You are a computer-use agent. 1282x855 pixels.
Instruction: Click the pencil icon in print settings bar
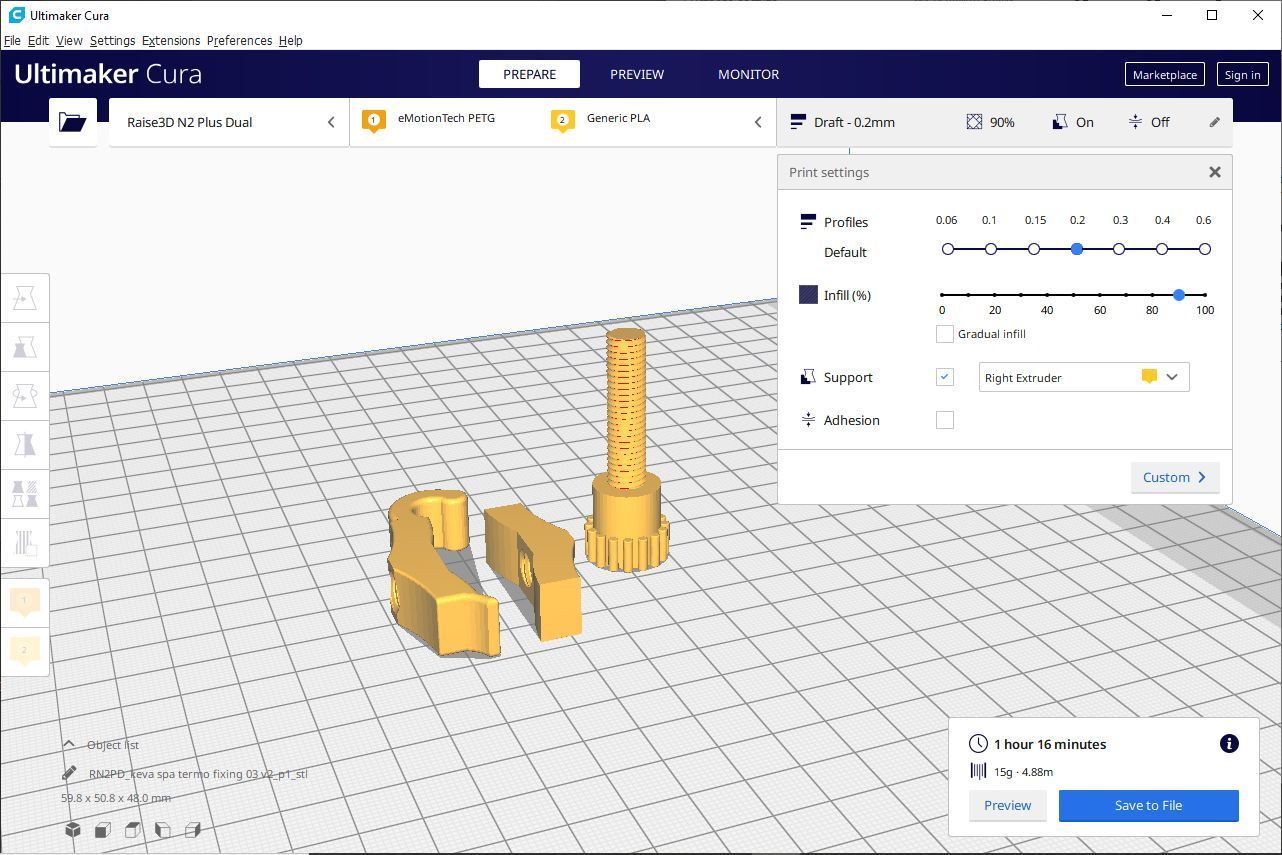click(x=1214, y=122)
